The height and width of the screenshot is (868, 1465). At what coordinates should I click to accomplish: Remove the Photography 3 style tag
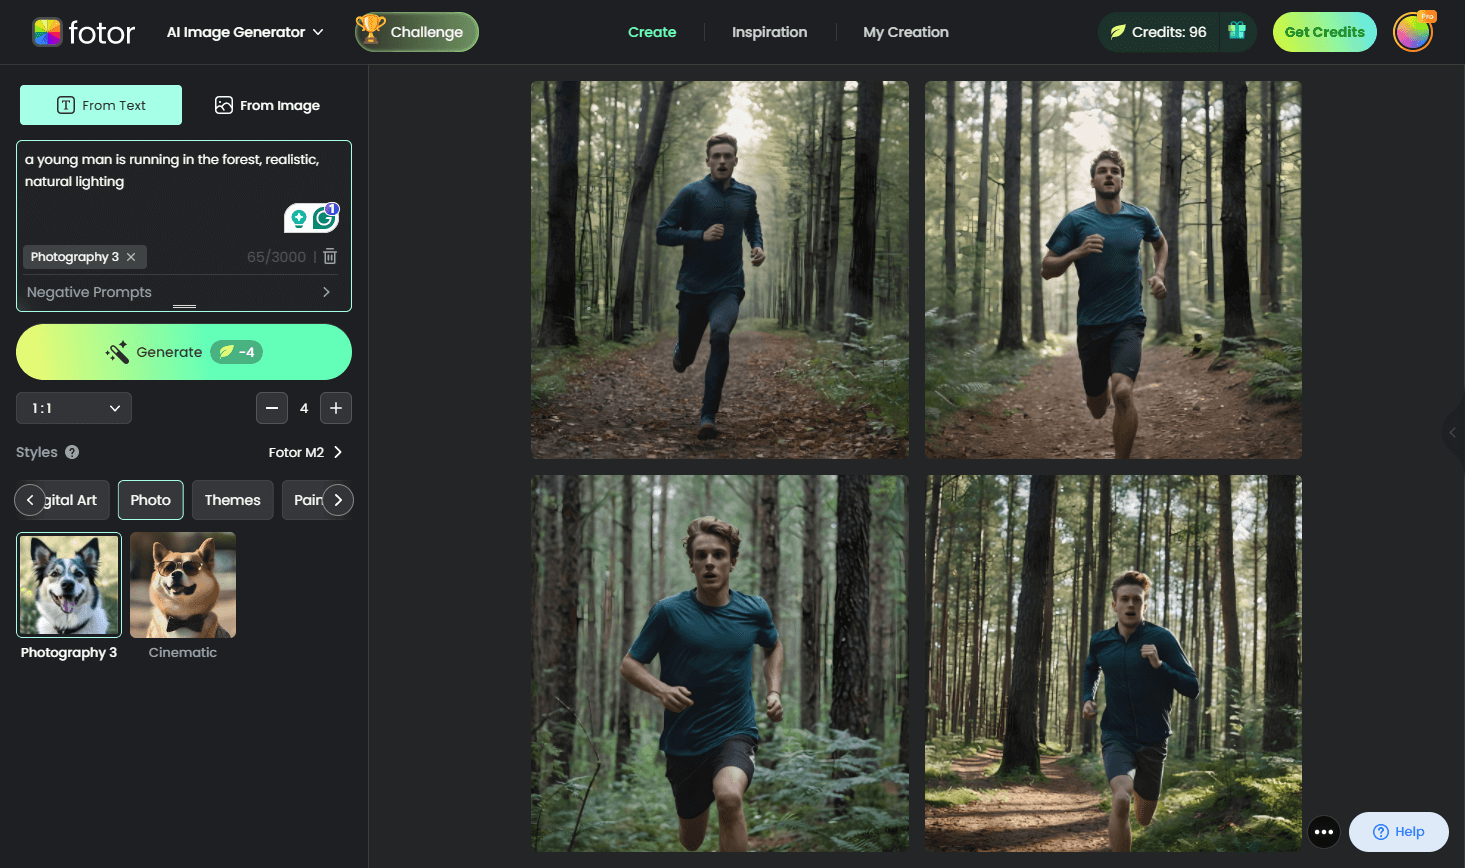(131, 257)
